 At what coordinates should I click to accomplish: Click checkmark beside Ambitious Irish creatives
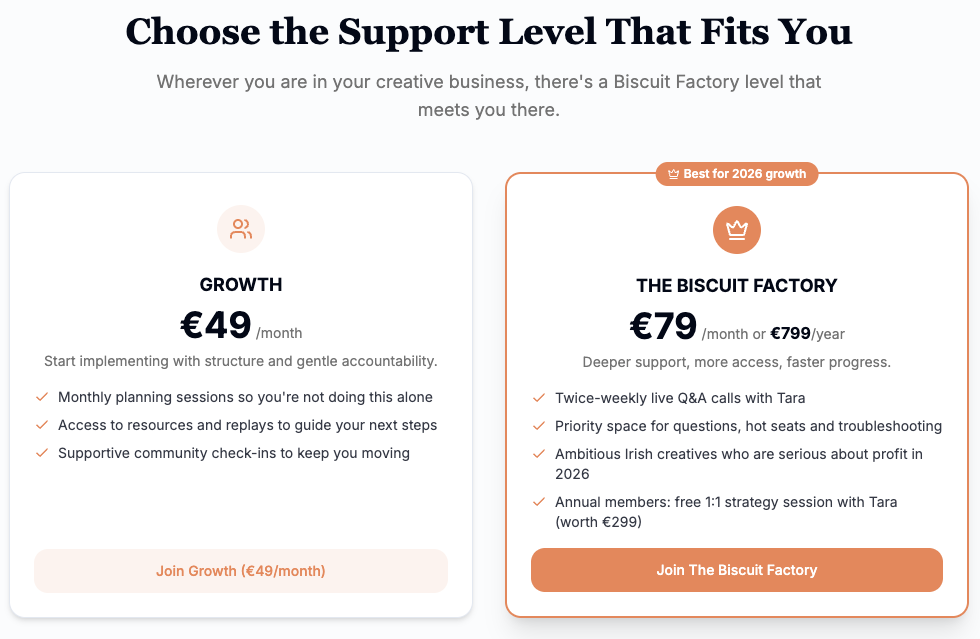point(539,454)
